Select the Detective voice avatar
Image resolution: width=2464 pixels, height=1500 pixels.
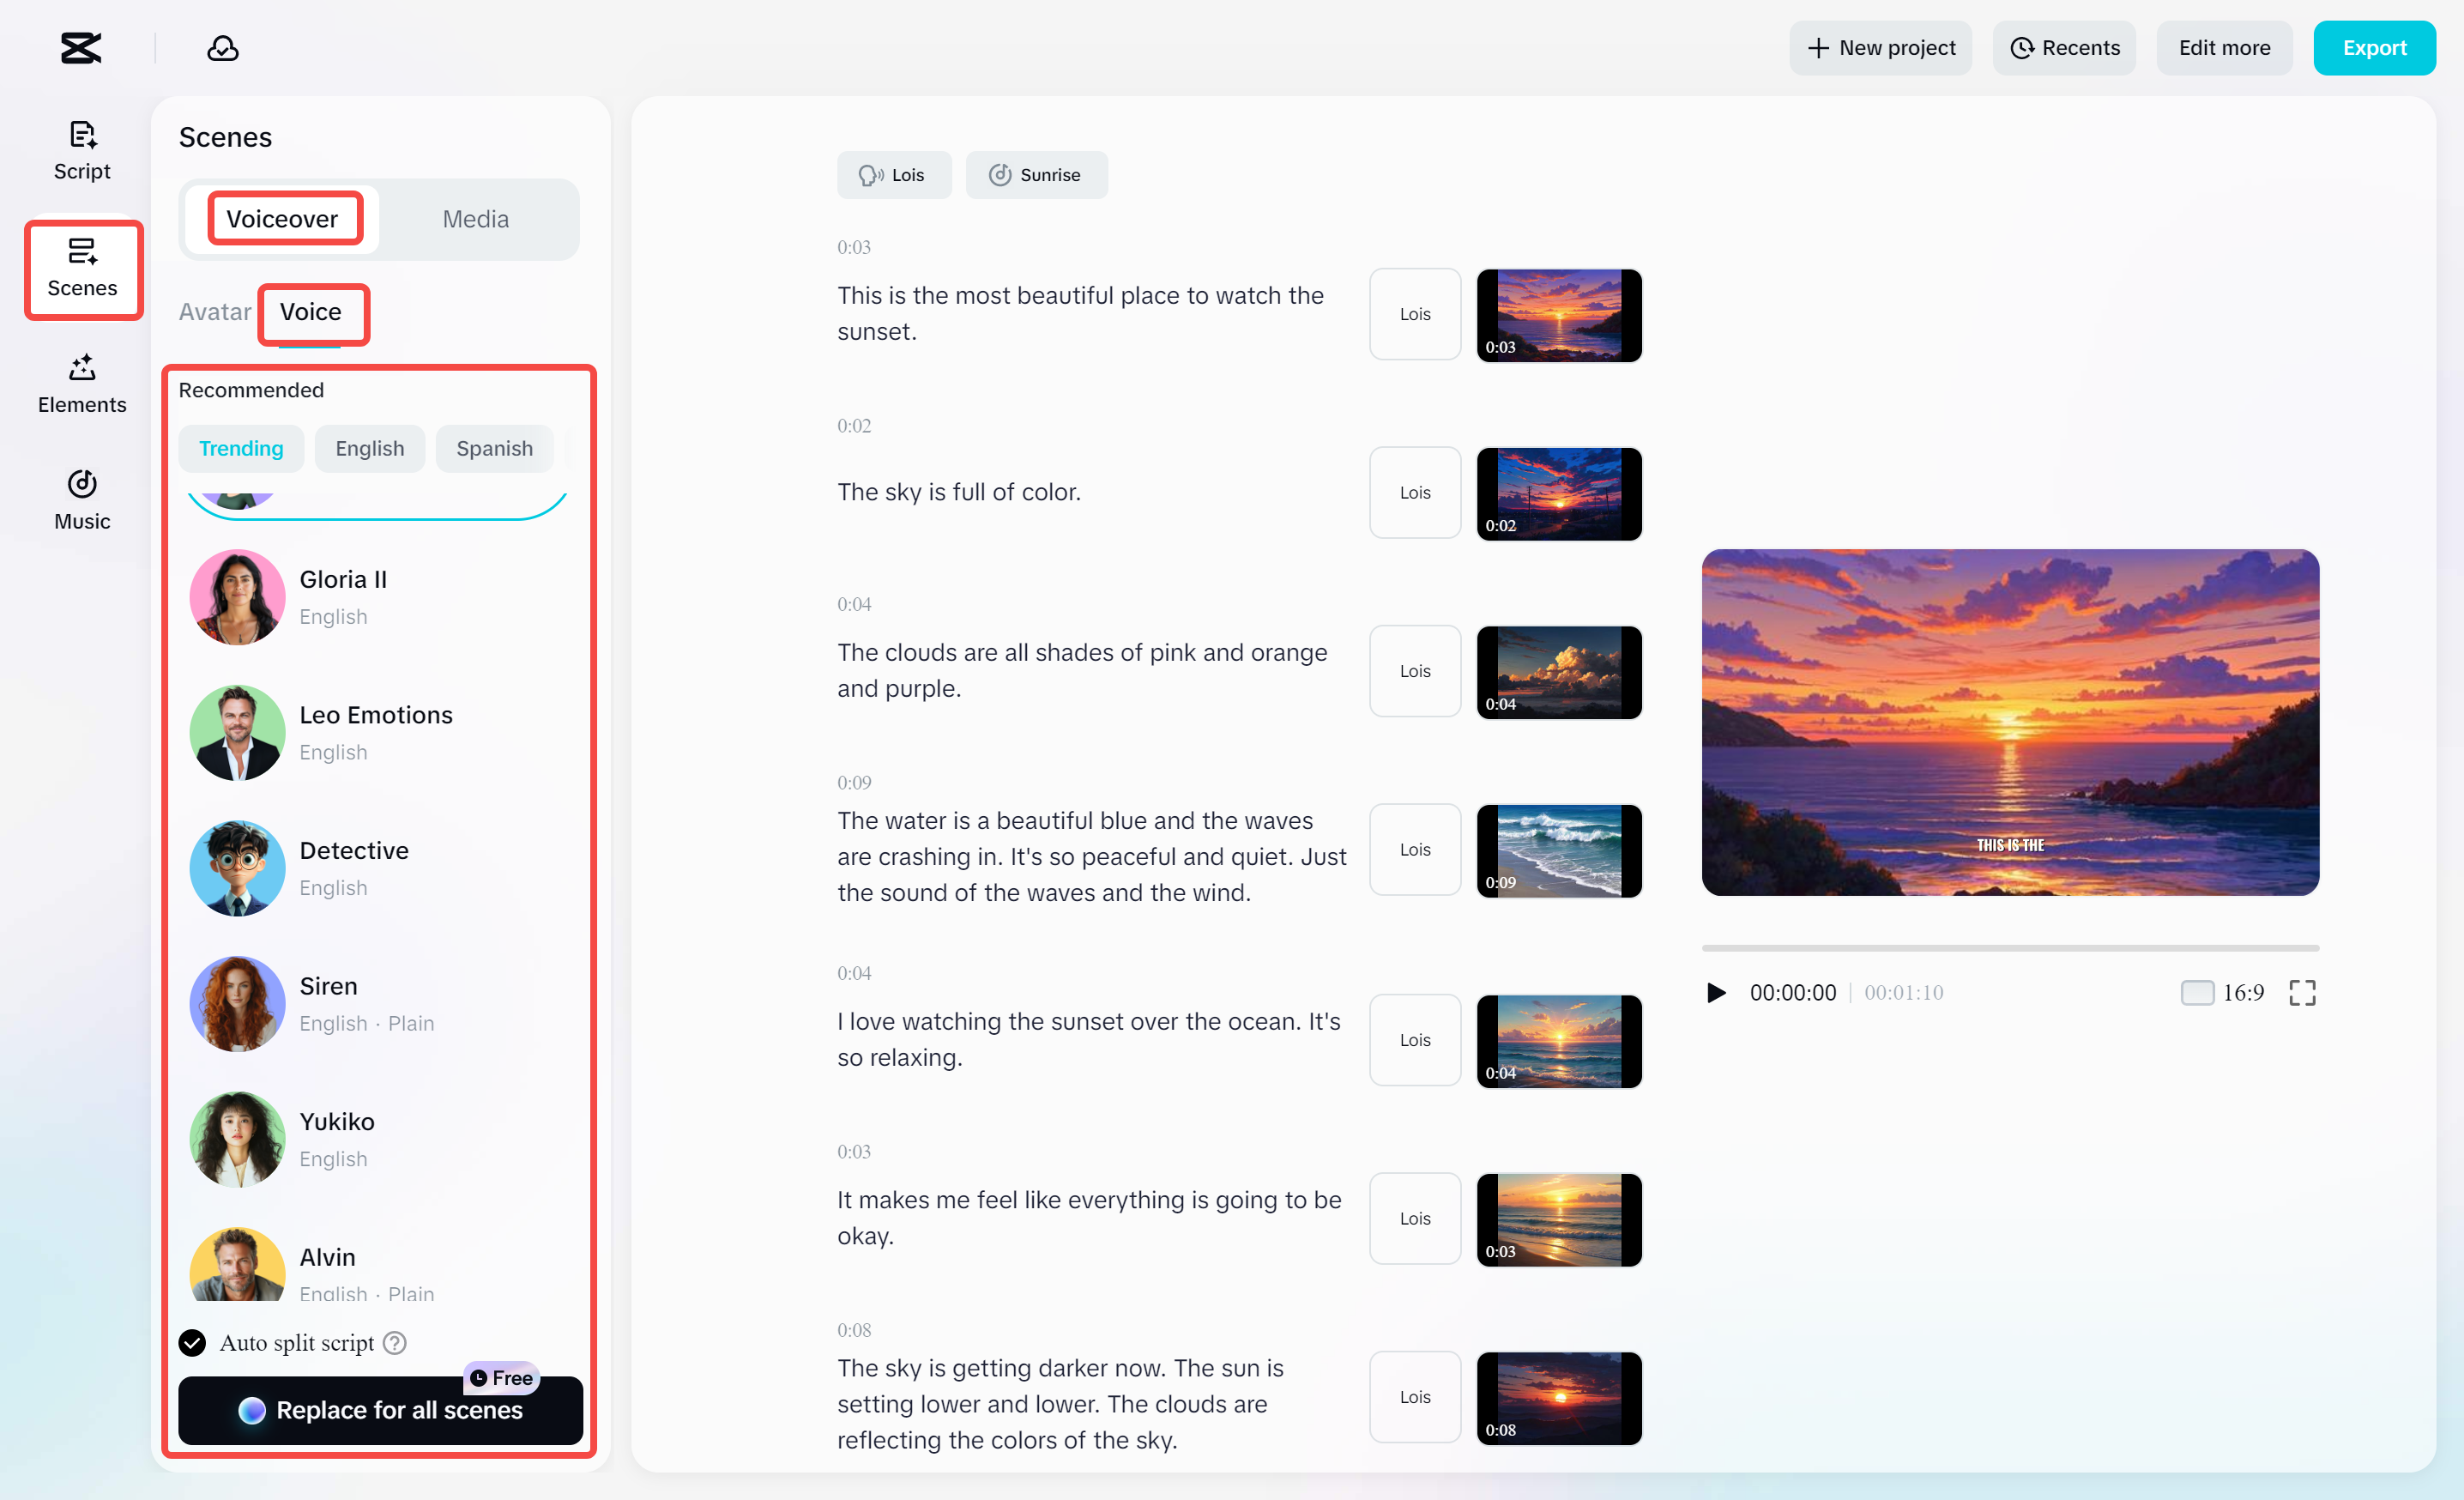click(x=237, y=867)
